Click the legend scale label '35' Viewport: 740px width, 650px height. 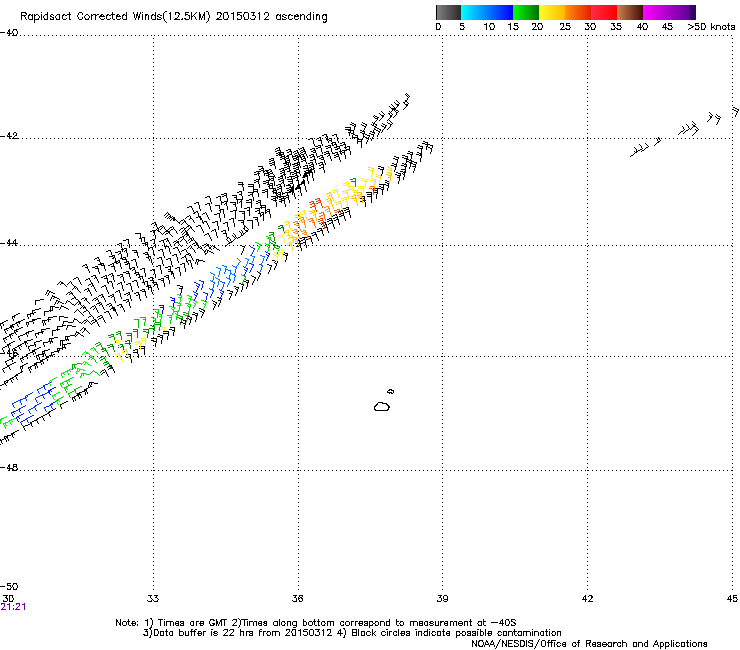[x=616, y=27]
